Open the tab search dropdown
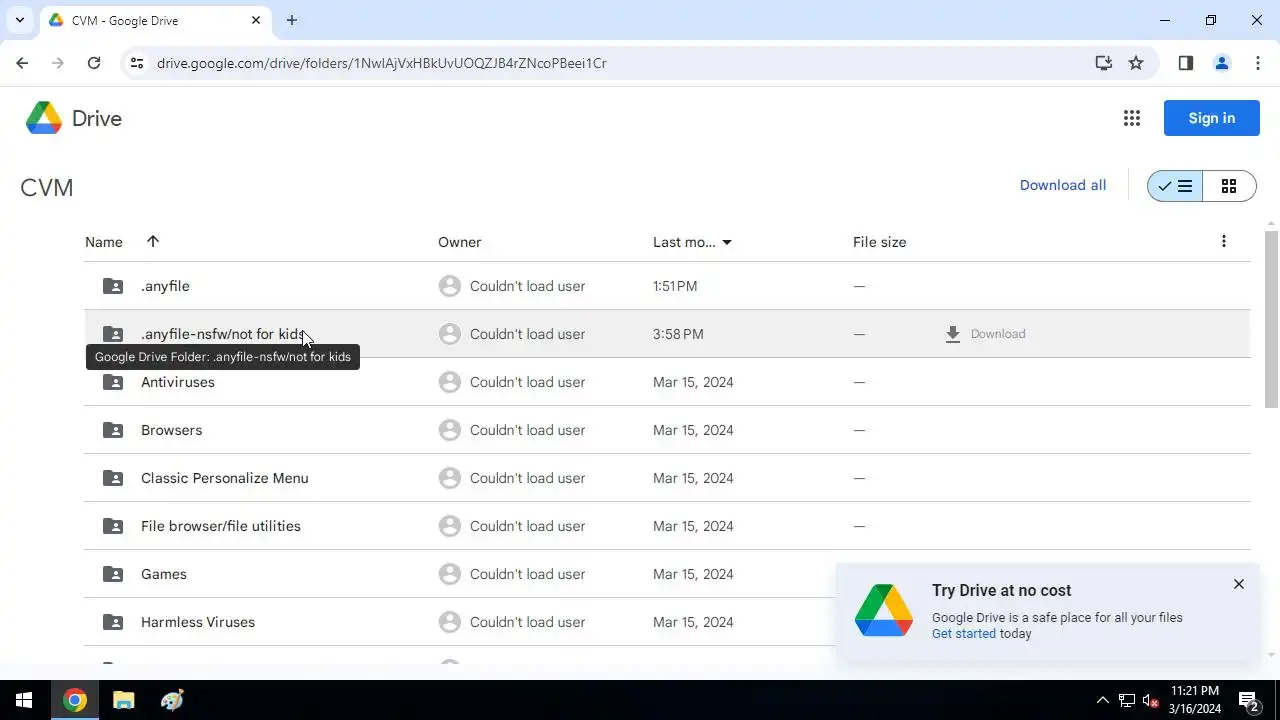This screenshot has width=1280, height=720. pyautogui.click(x=19, y=20)
